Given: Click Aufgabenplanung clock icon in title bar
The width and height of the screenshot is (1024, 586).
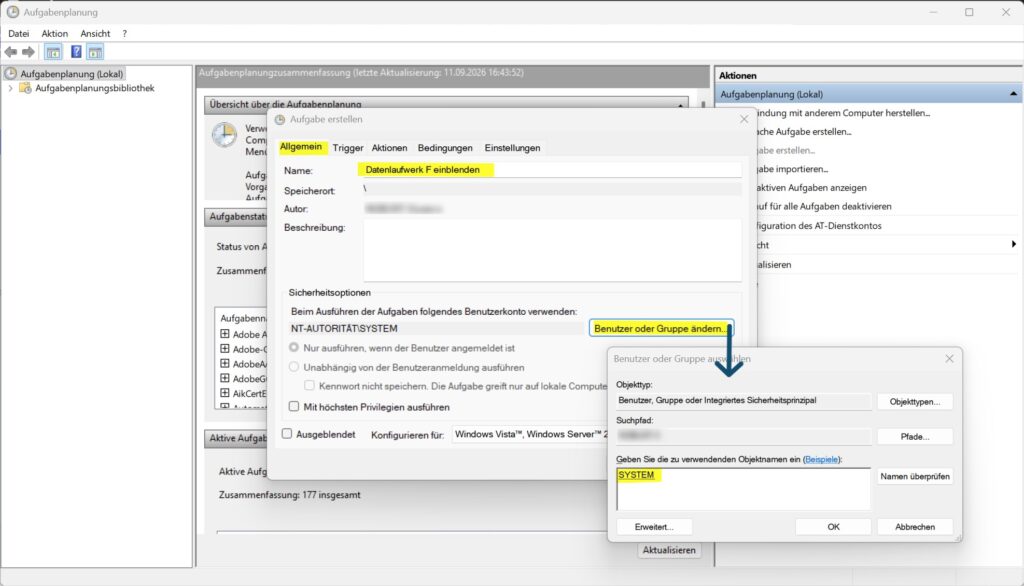Looking at the screenshot, I should pos(12,12).
